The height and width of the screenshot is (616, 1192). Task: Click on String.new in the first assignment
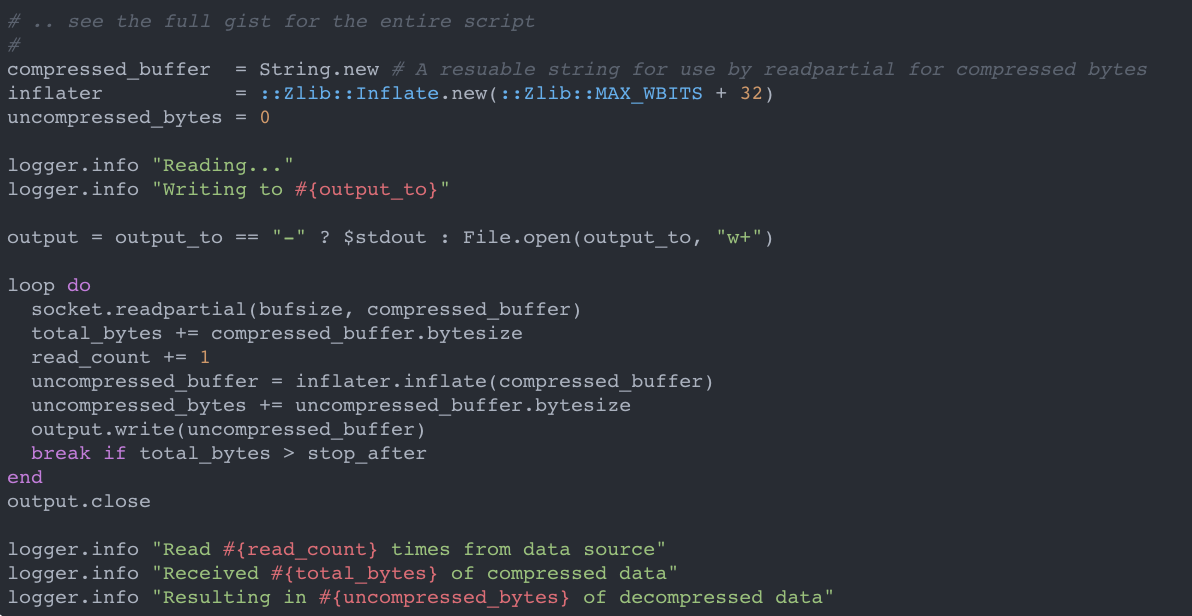[319, 69]
